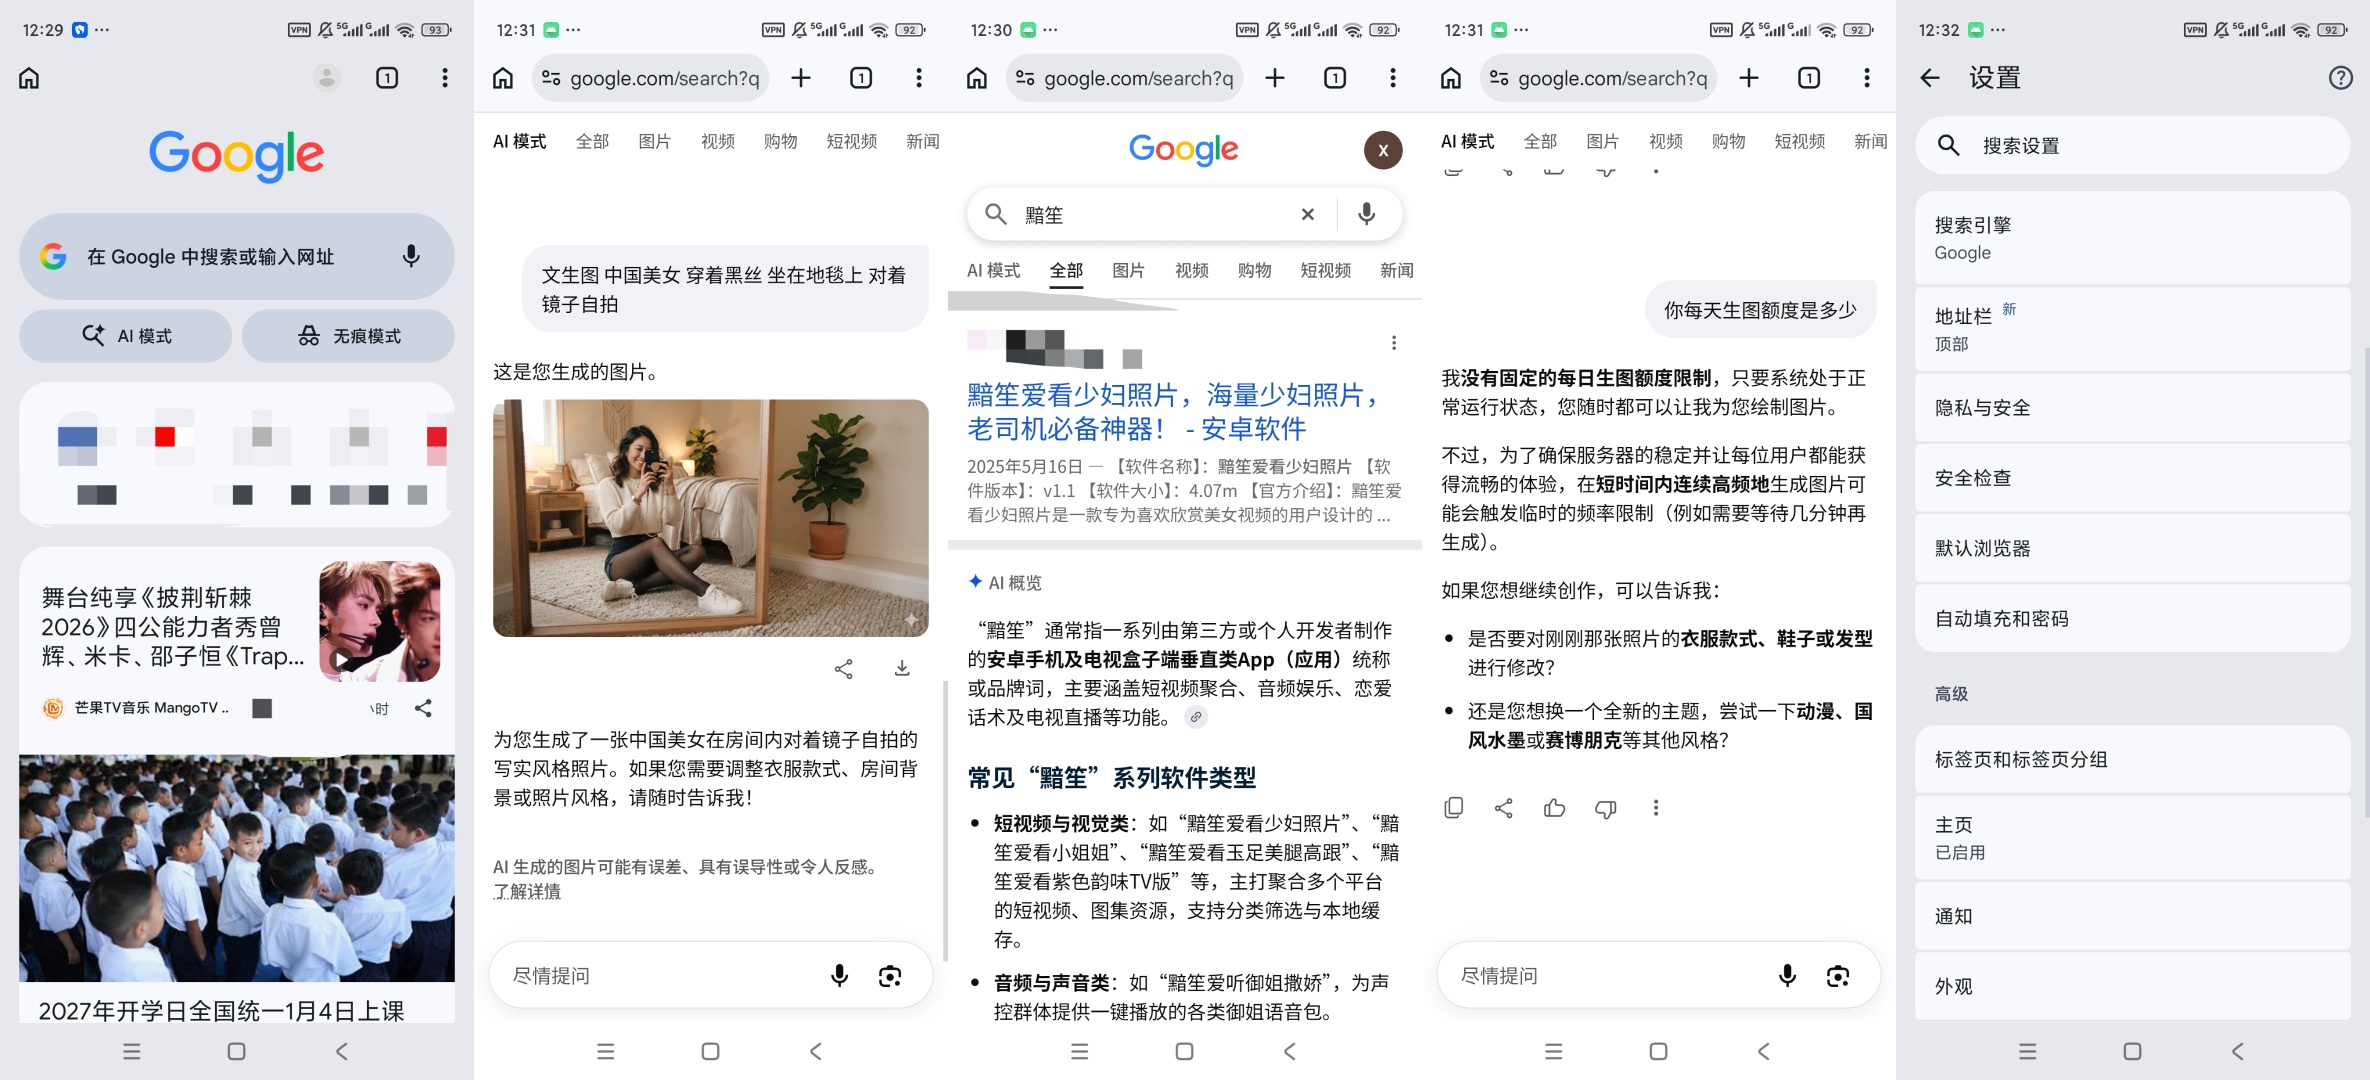Viewport: 2370px width, 1080px height.
Task: Copy the AI answer about 生图额度
Action: click(1454, 808)
